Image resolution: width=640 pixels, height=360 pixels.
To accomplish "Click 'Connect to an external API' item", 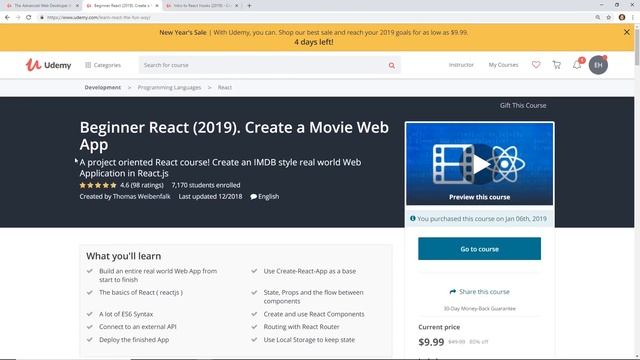I will pyautogui.click(x=138, y=327).
